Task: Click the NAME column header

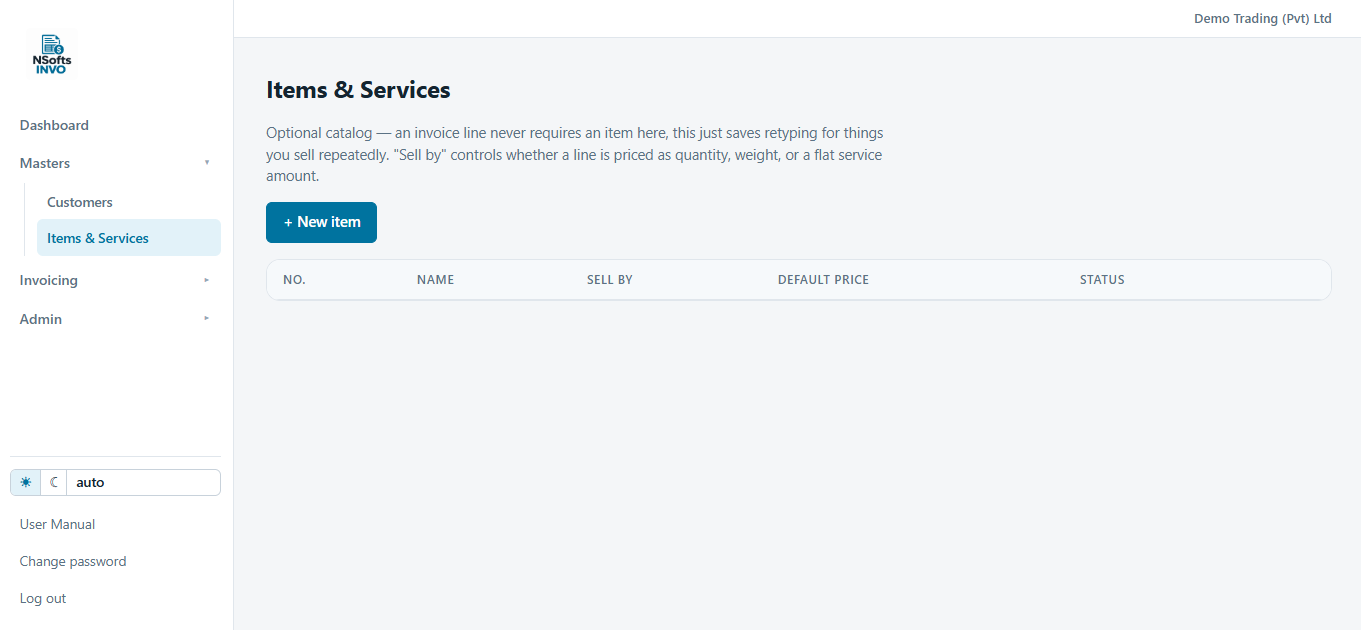Action: 435,280
